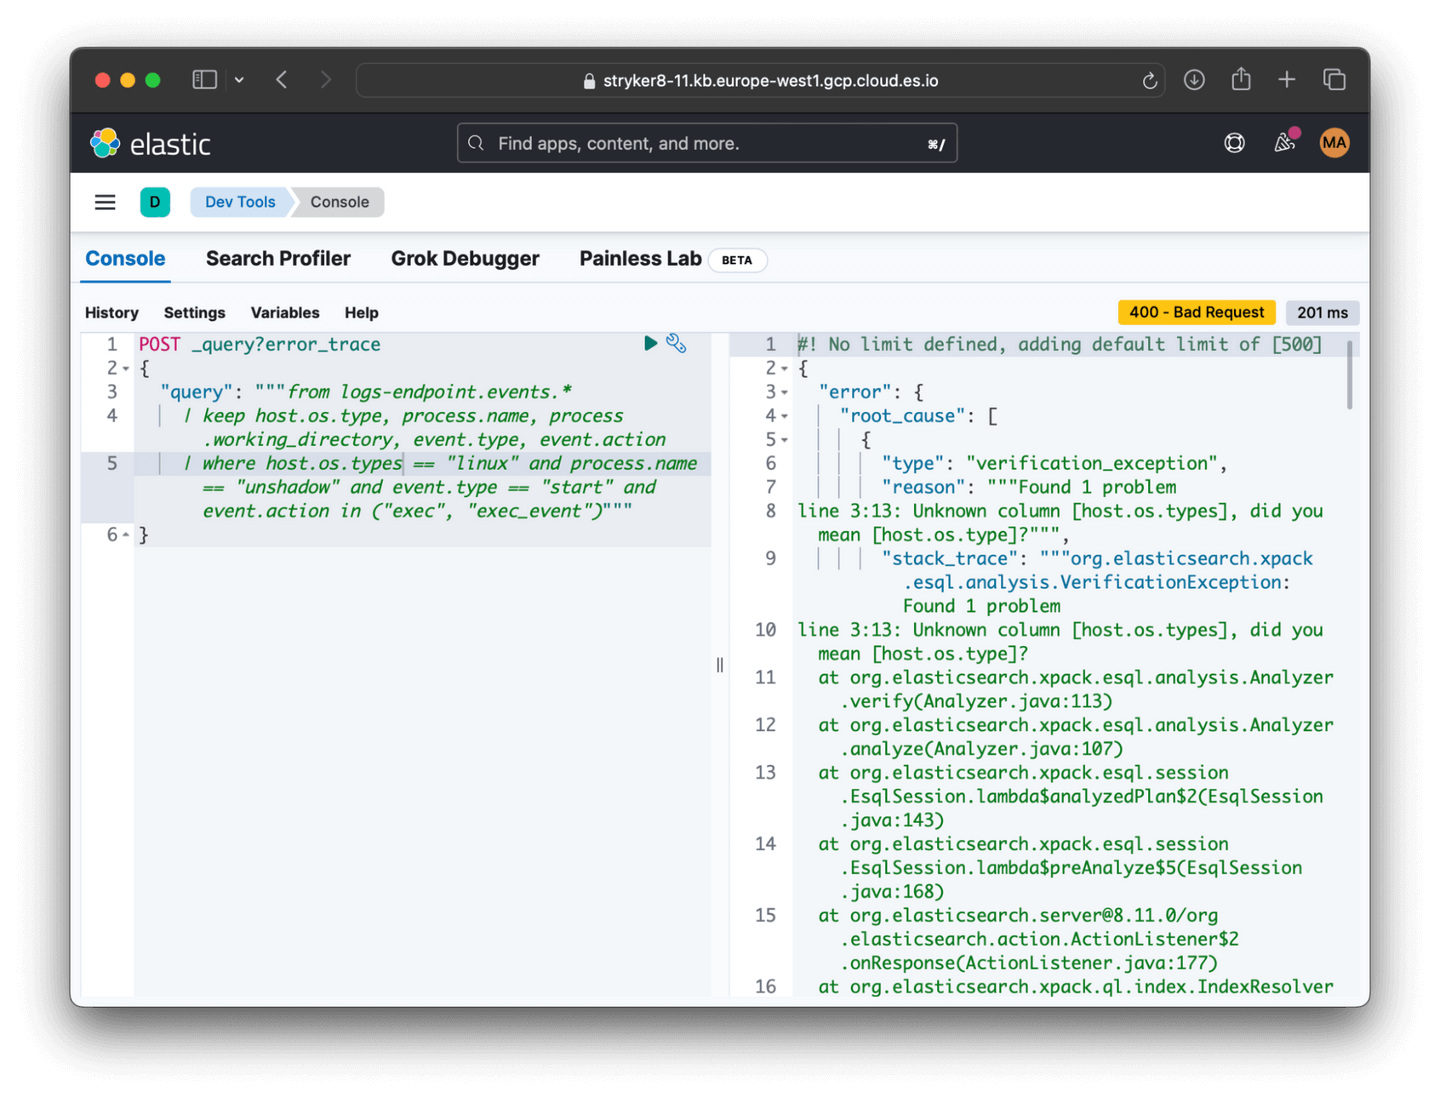Viewport: 1440px width, 1100px height.
Task: Click the response panel vertical scrollbar
Action: coord(1349,375)
